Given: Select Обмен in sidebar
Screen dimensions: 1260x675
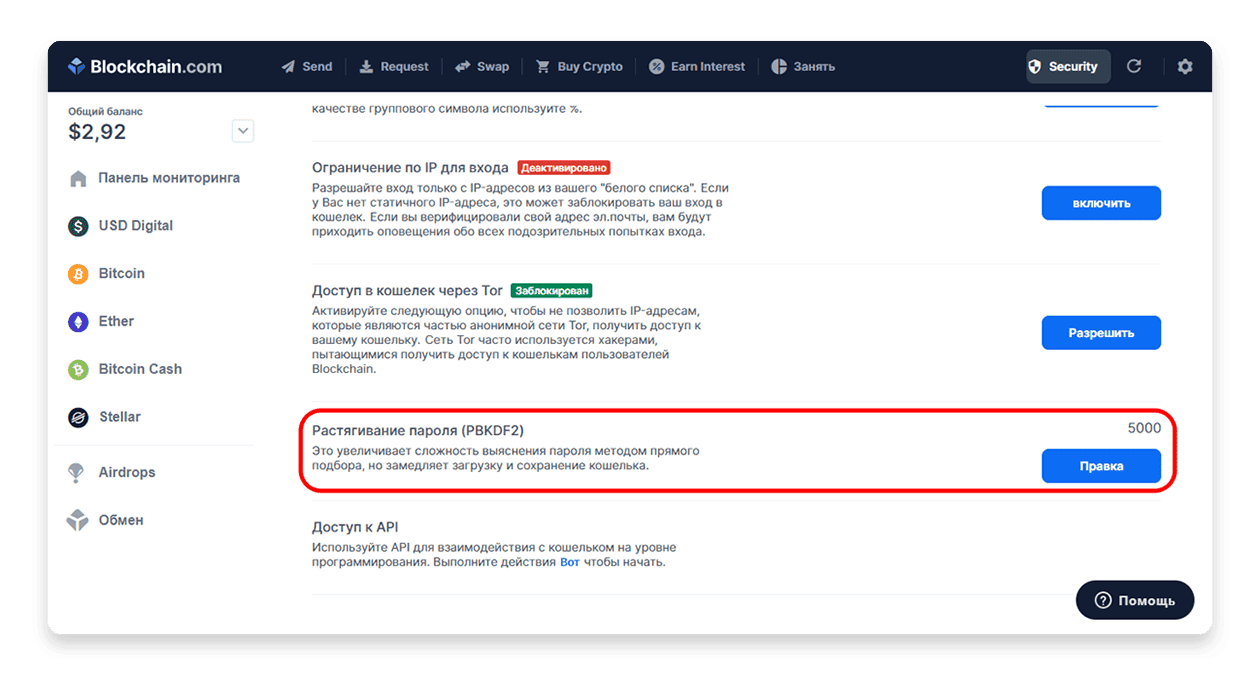Looking at the screenshot, I should pos(121,520).
